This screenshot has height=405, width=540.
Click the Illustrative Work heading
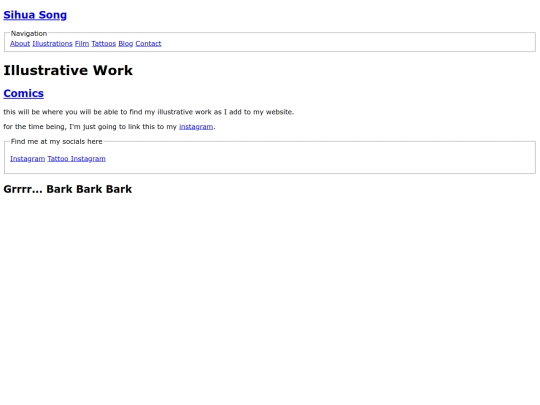tap(68, 70)
